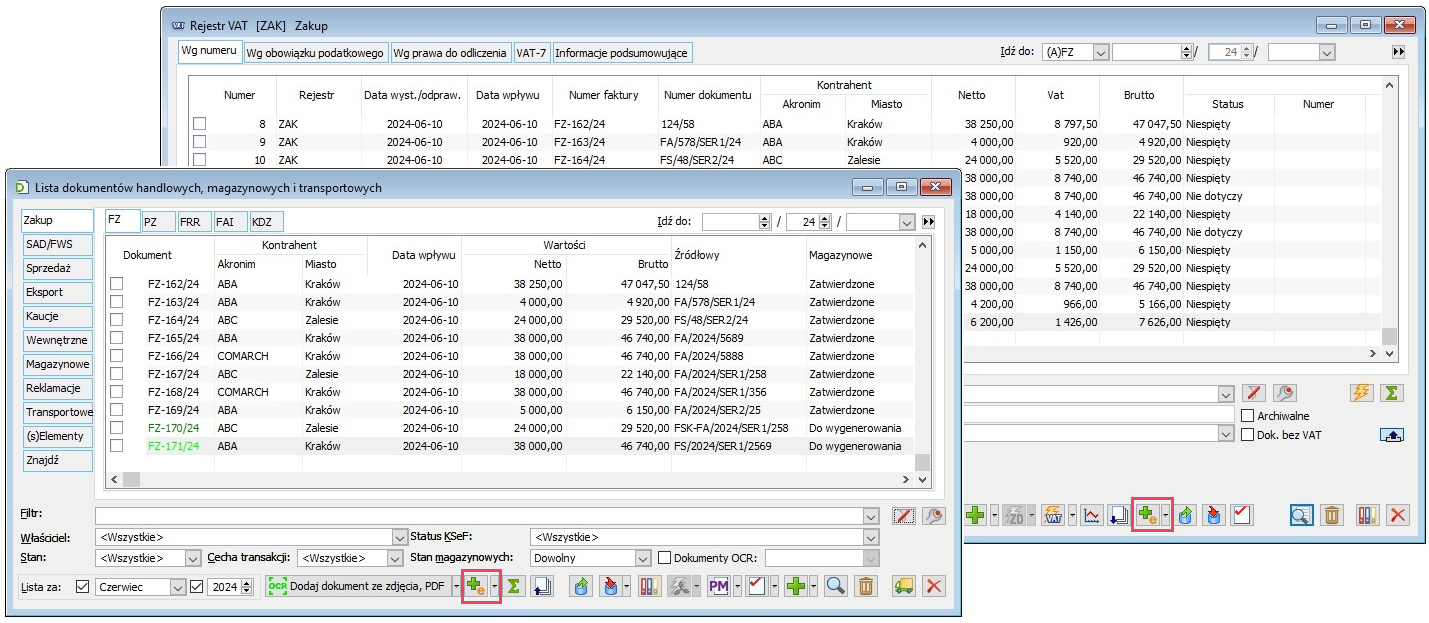The height and width of the screenshot is (623, 1429).
Task: Toggle the Dok. bez VAT checkbox
Action: point(1247,434)
